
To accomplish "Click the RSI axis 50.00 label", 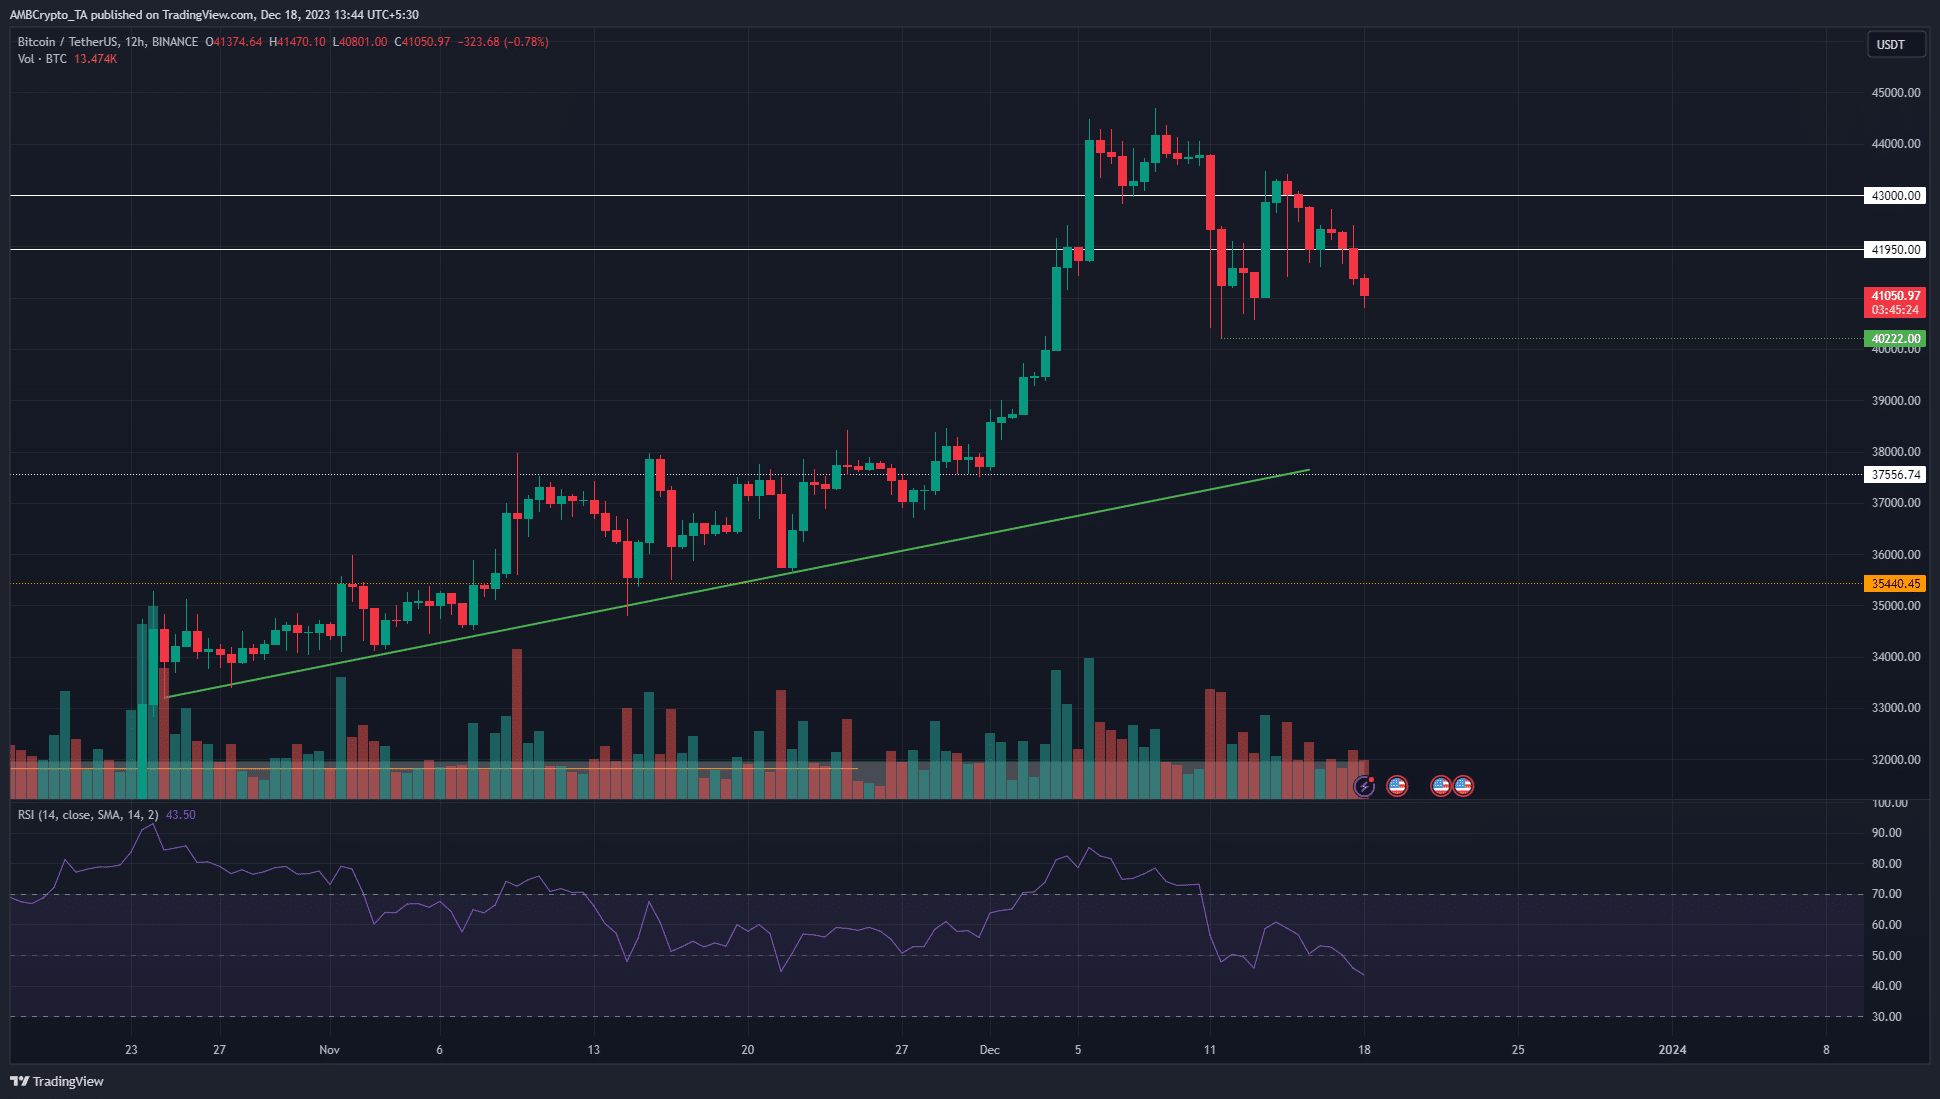I will point(1887,956).
